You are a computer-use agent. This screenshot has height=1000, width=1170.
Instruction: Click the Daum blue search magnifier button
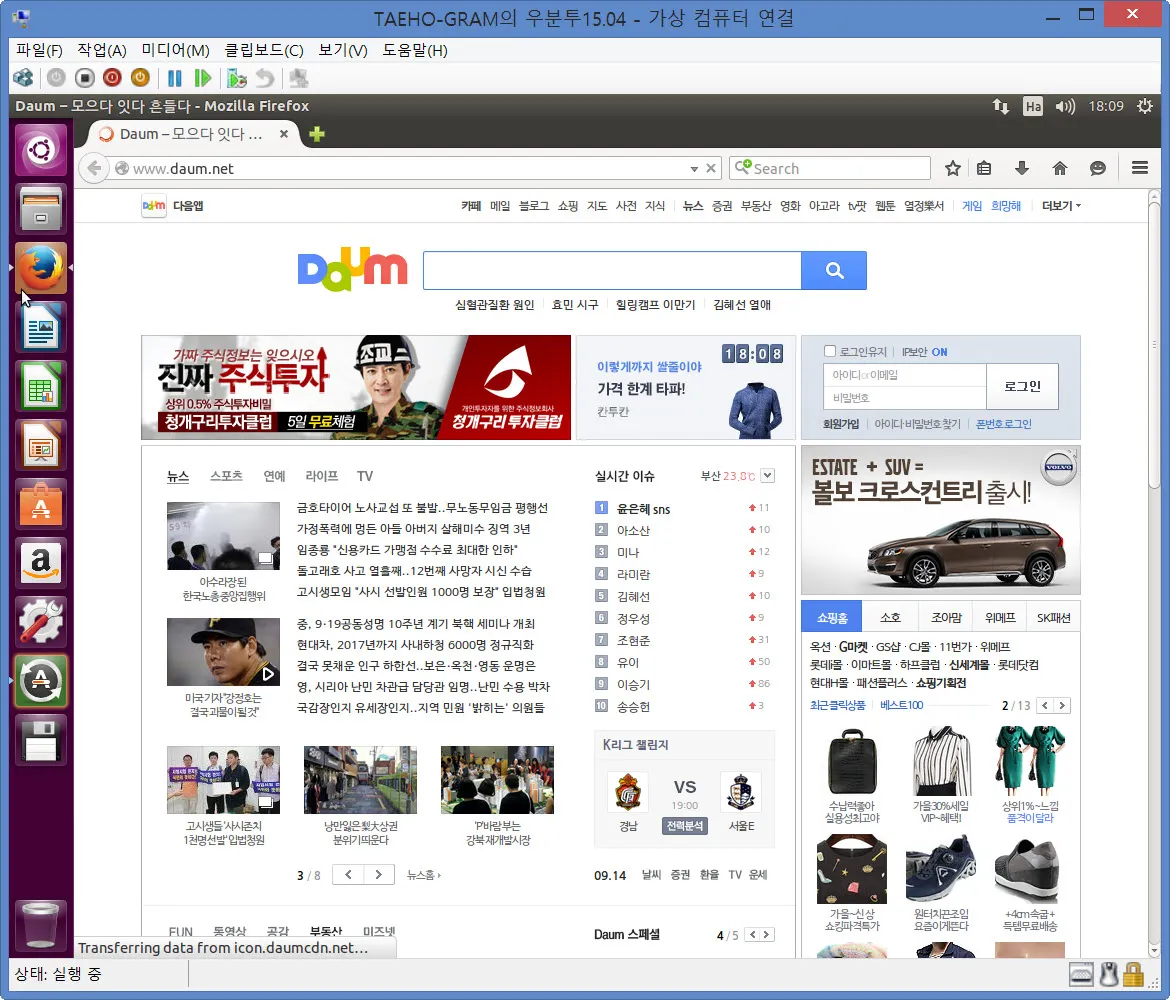(834, 270)
